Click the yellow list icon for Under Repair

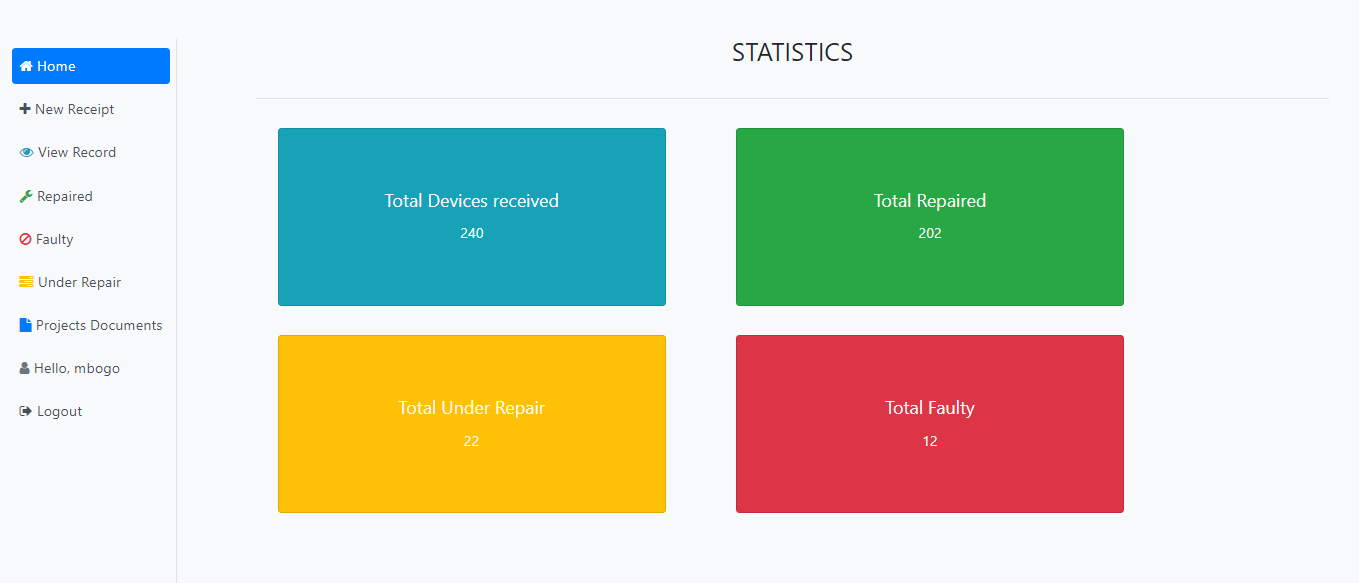click(26, 283)
